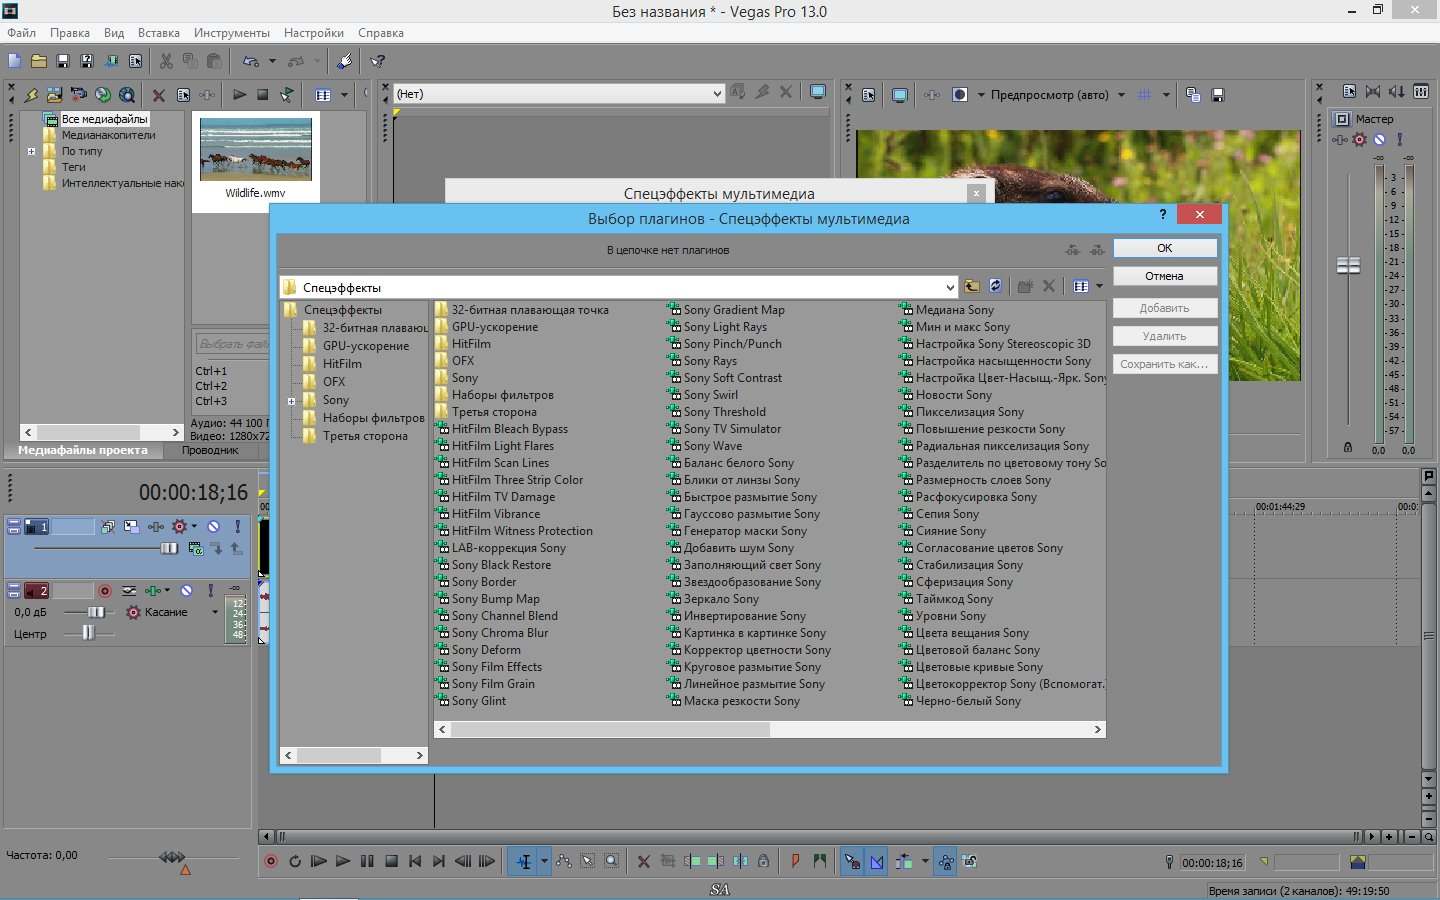This screenshot has width=1440, height=900.
Task: Start media preview play button in Project Media
Action: [x=239, y=95]
